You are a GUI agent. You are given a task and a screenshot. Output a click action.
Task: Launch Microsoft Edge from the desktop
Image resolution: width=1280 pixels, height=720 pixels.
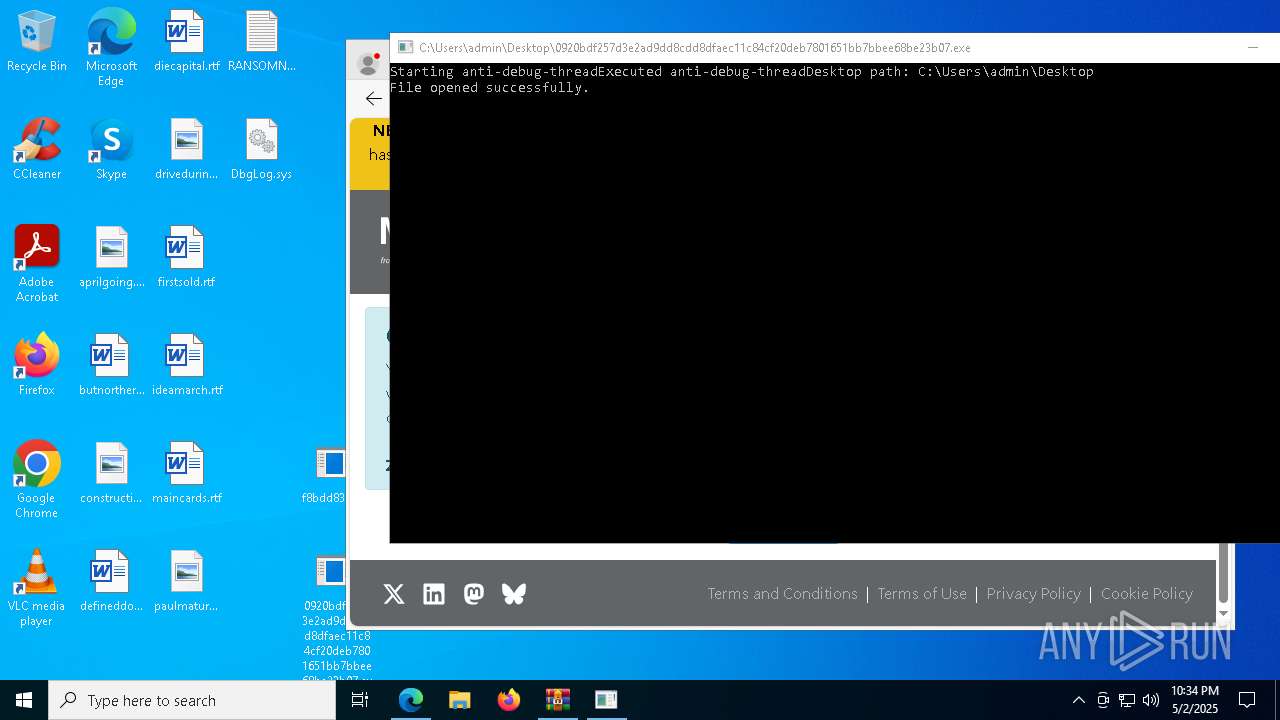[111, 47]
